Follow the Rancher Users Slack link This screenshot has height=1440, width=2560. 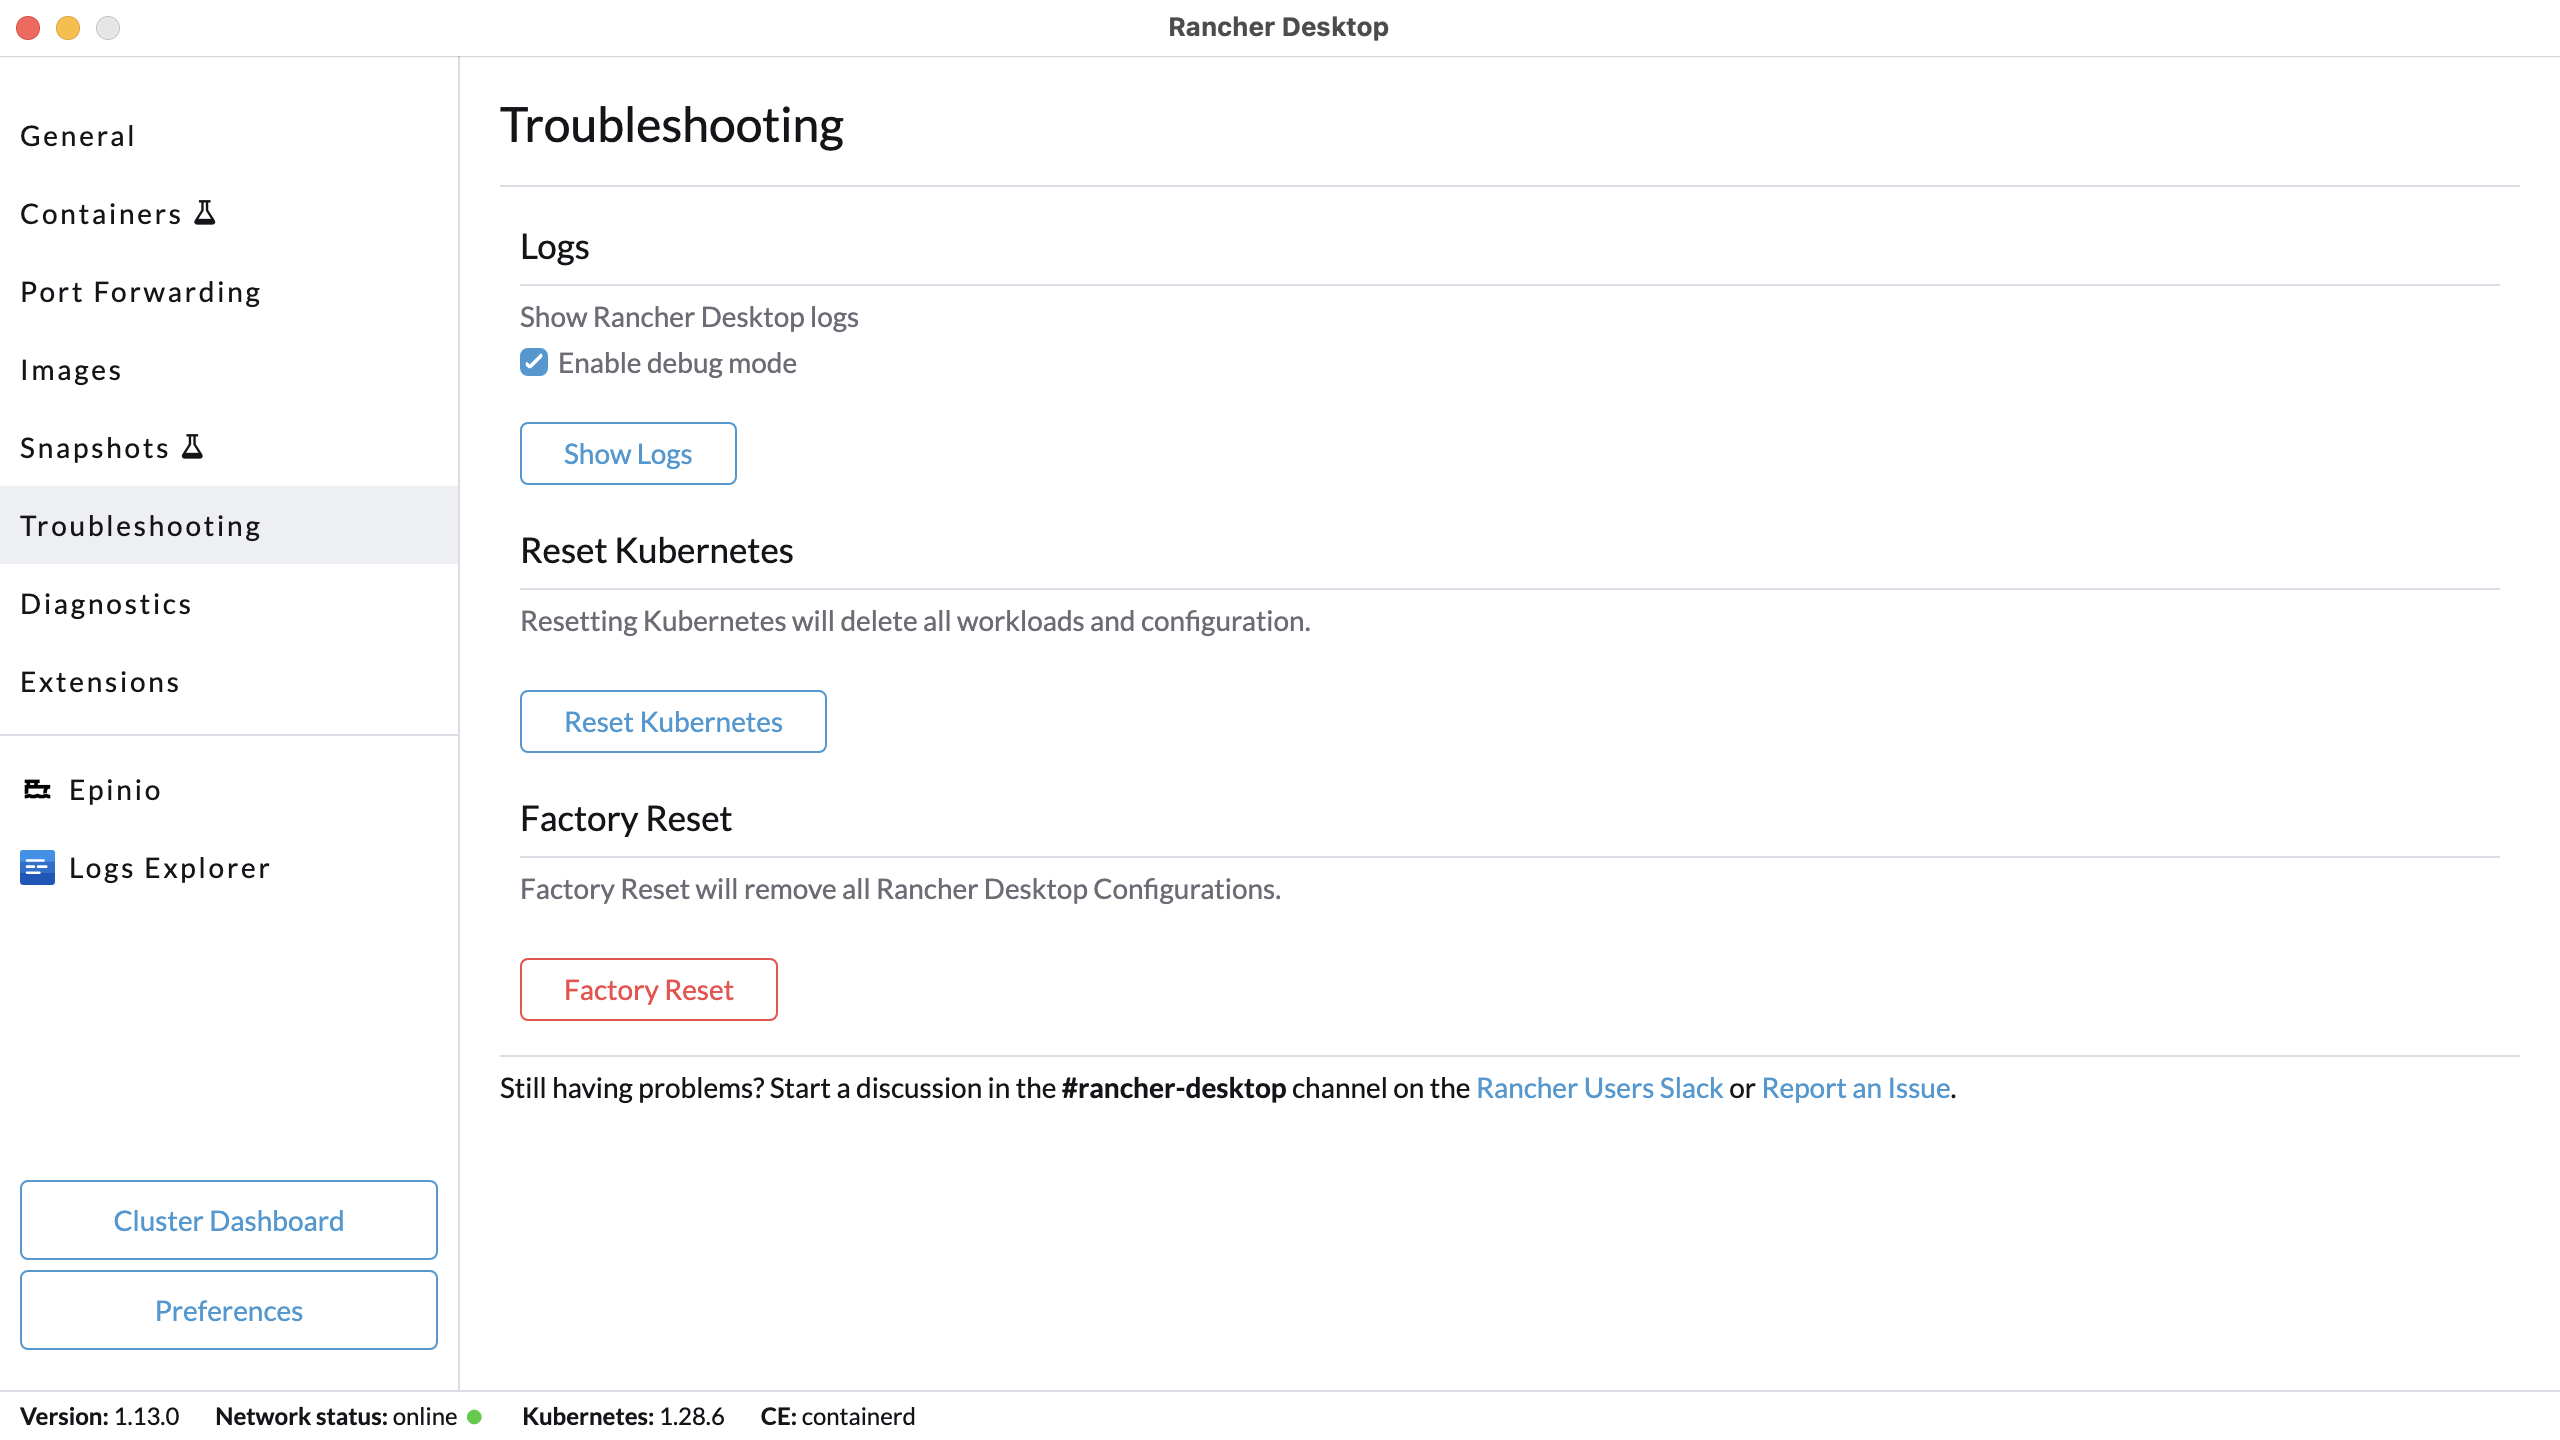point(1599,1088)
